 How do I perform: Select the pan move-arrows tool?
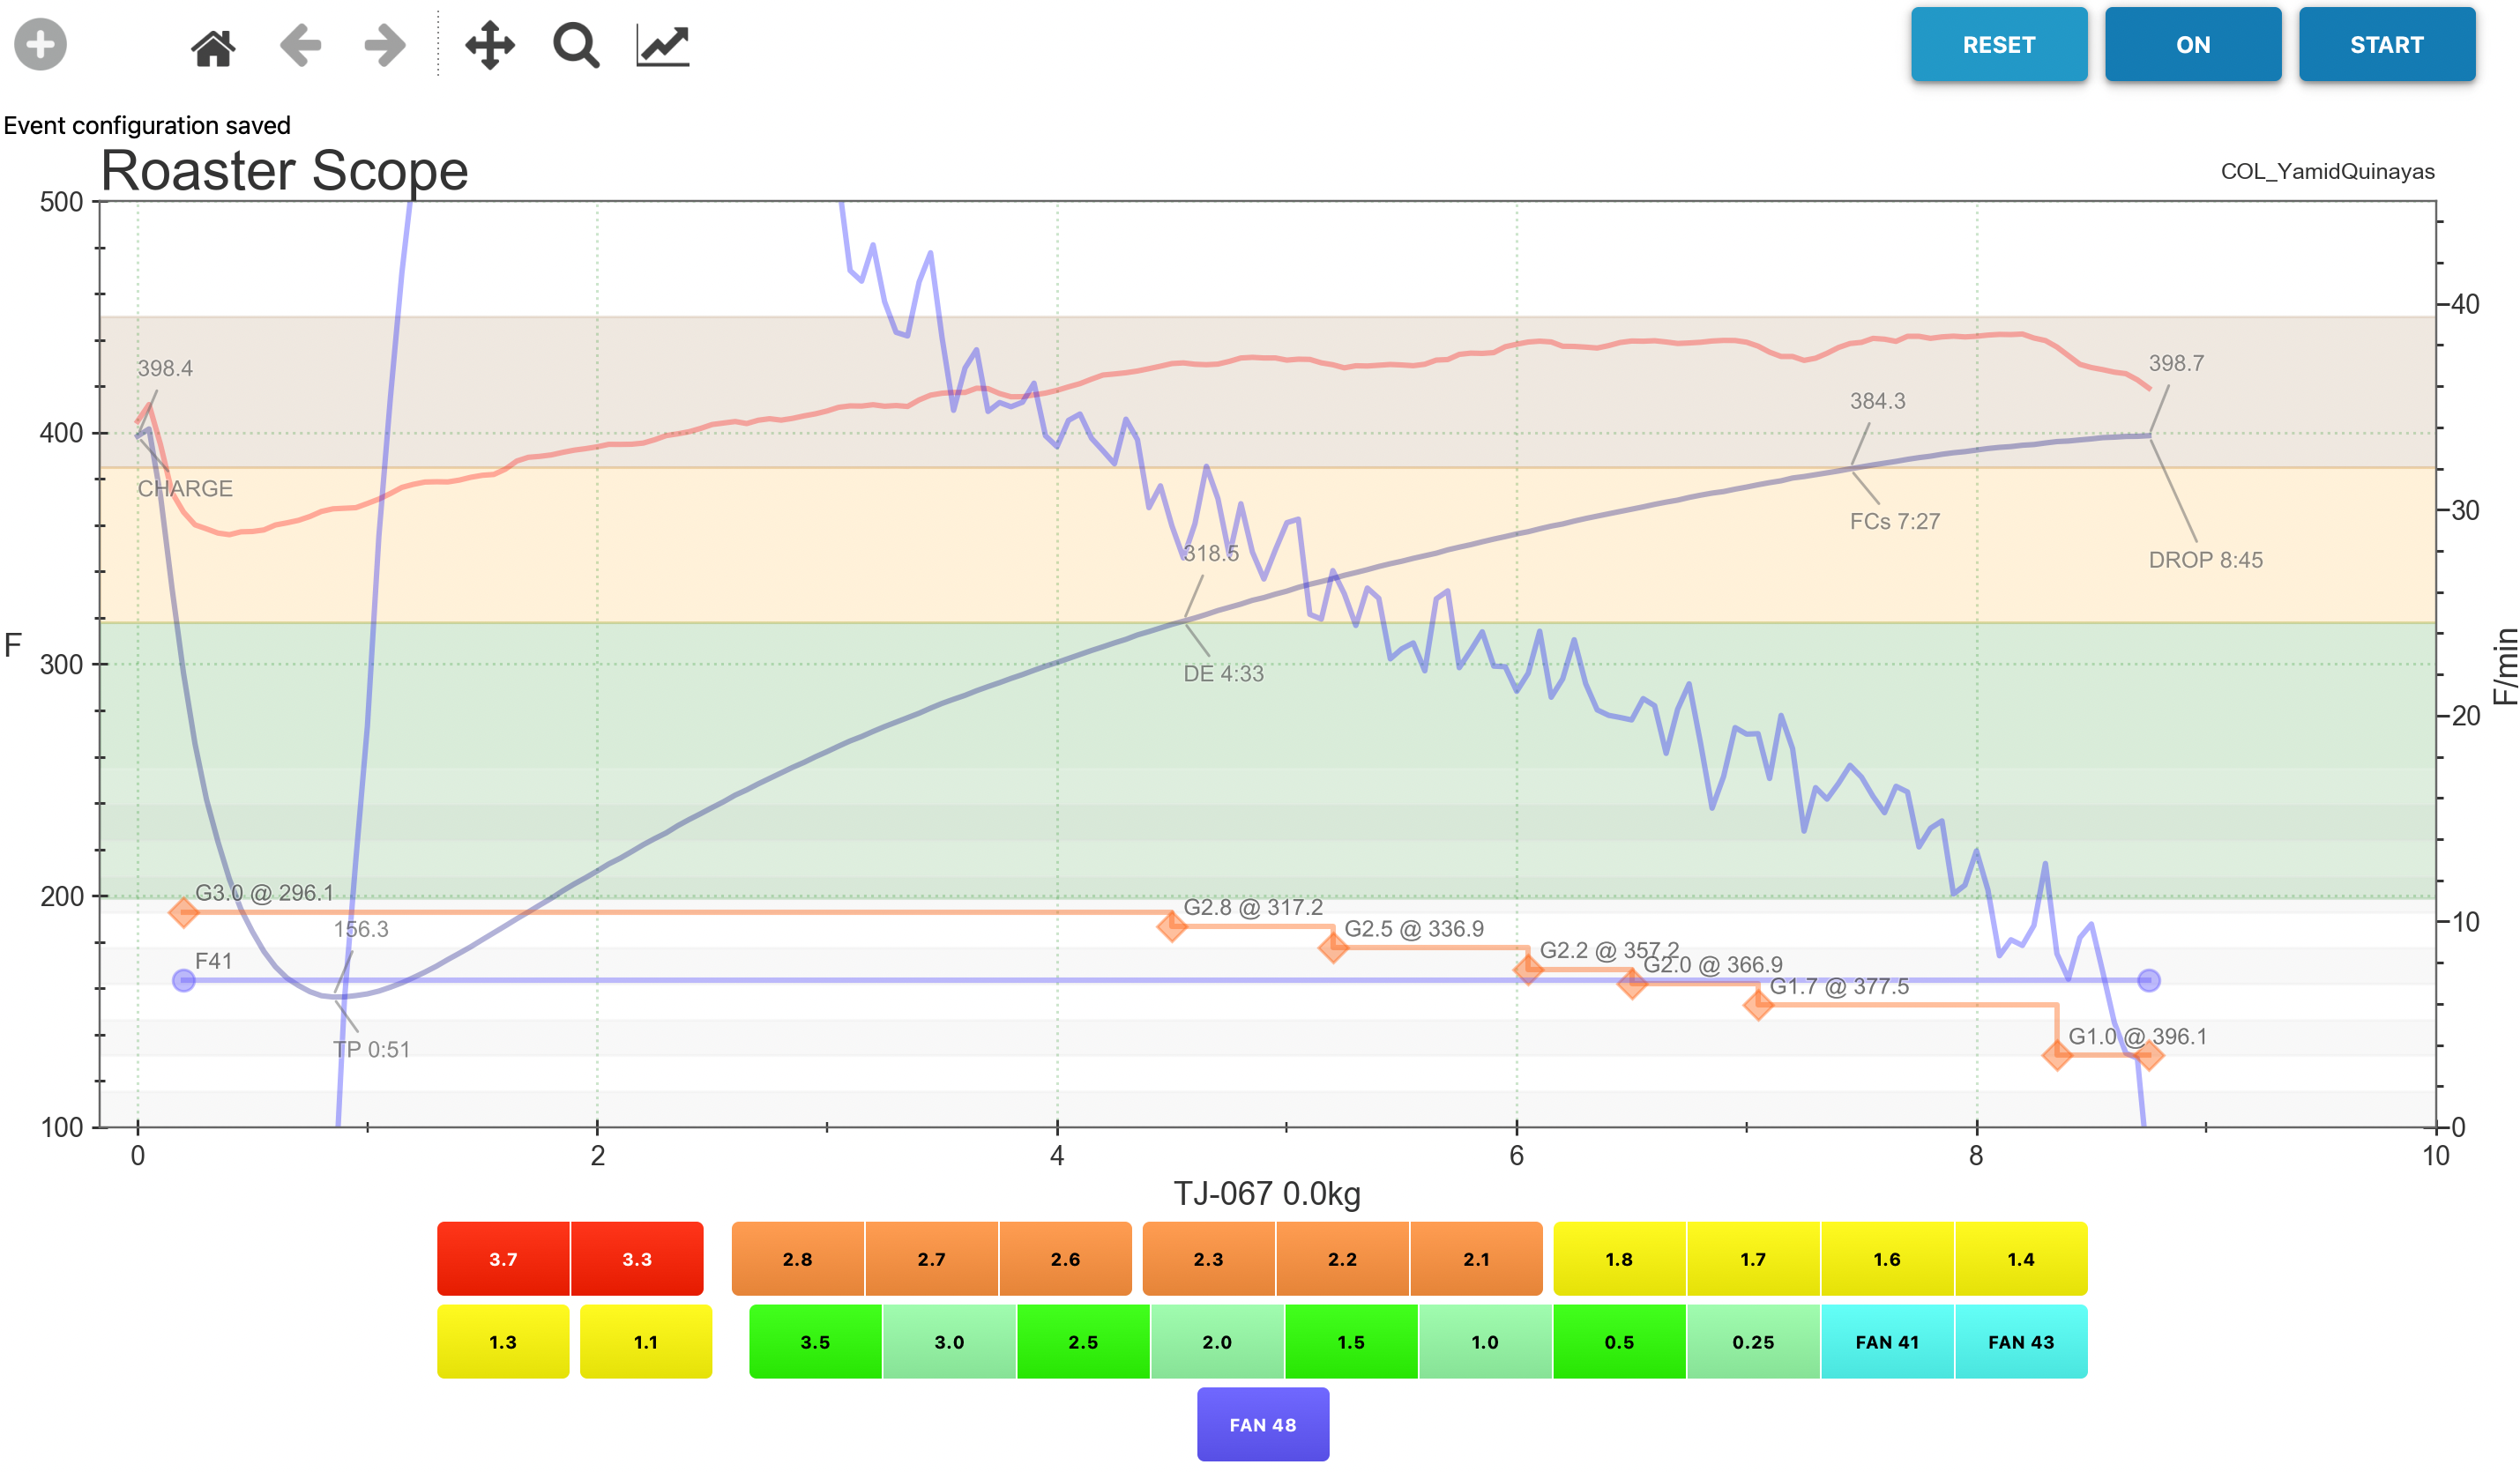tap(490, 46)
